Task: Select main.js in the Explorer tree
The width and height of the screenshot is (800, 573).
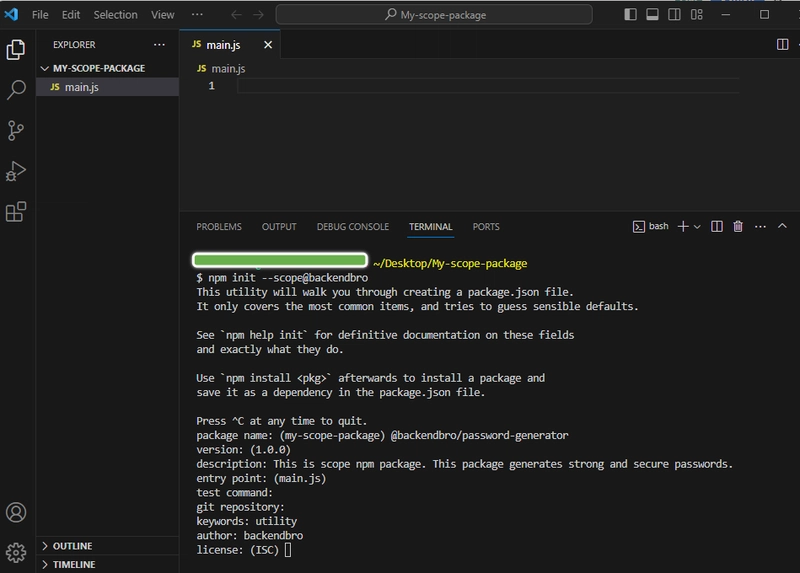Action: [x=81, y=88]
